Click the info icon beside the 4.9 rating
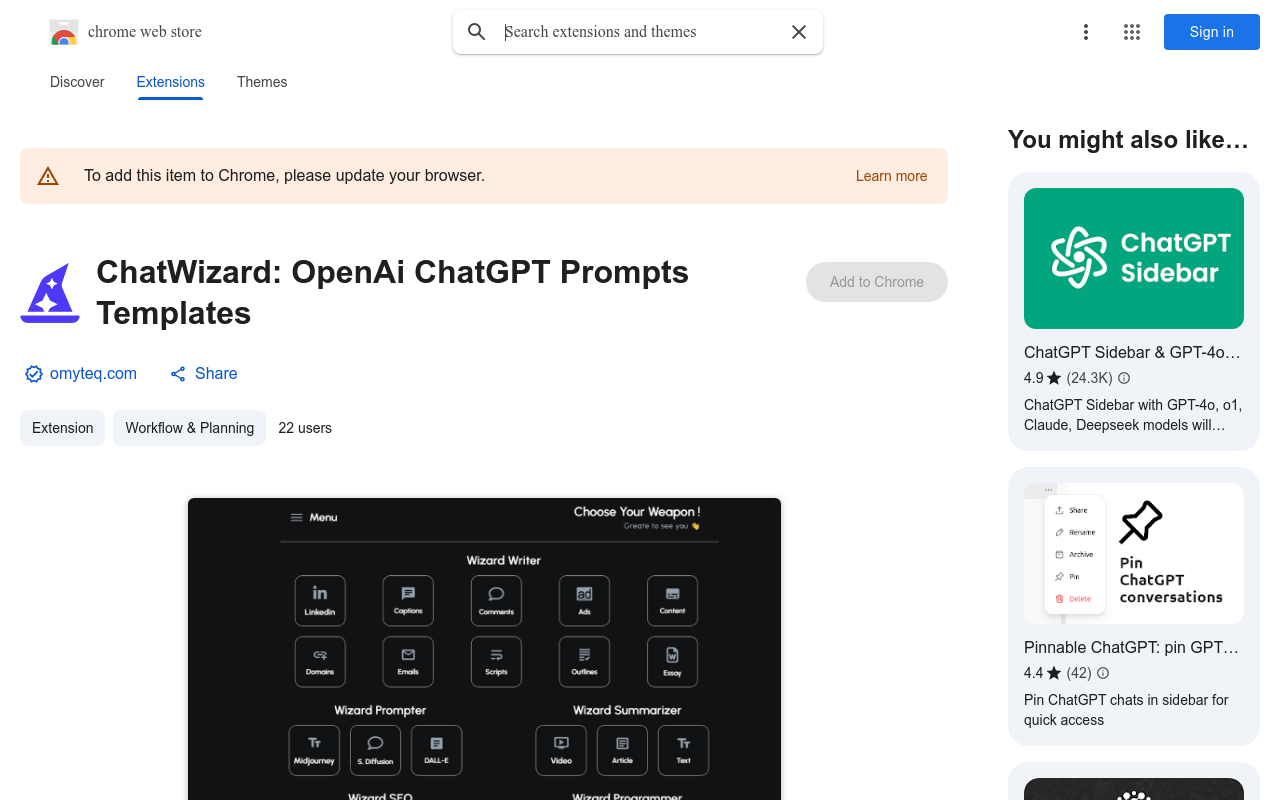Viewport: 1280px width, 800px height. pyautogui.click(x=1123, y=378)
